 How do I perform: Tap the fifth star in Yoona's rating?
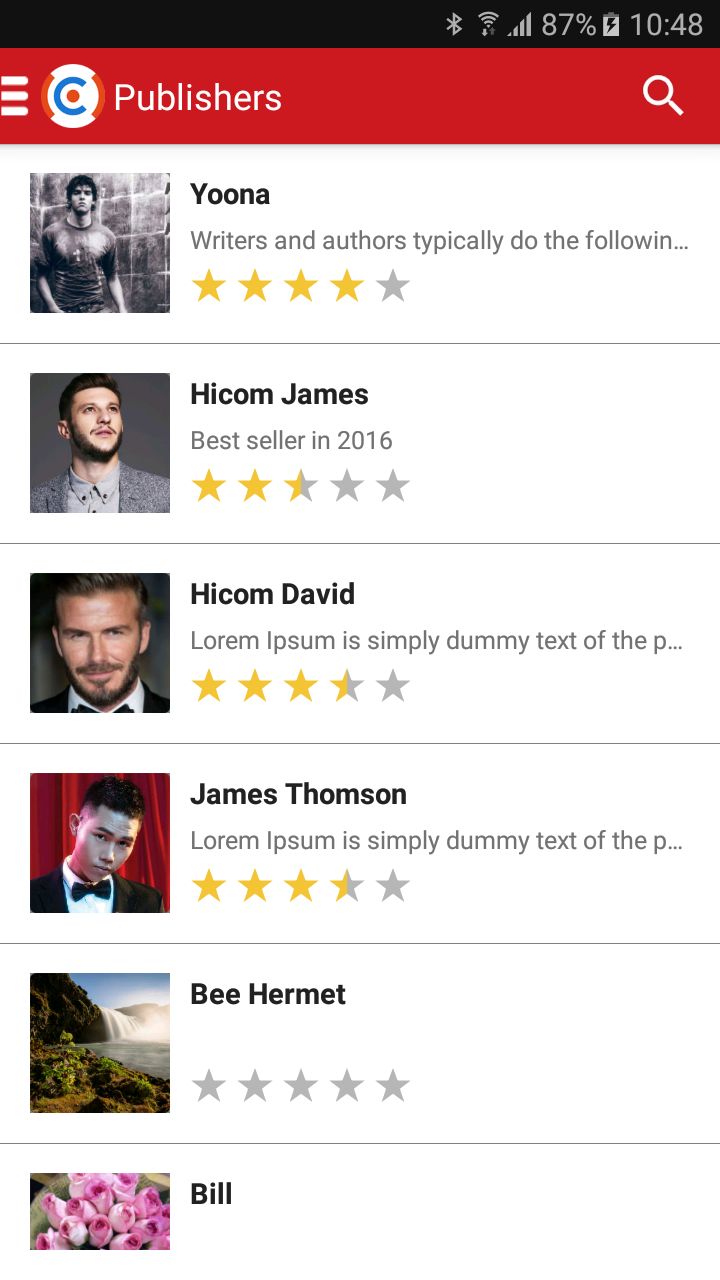tap(393, 286)
